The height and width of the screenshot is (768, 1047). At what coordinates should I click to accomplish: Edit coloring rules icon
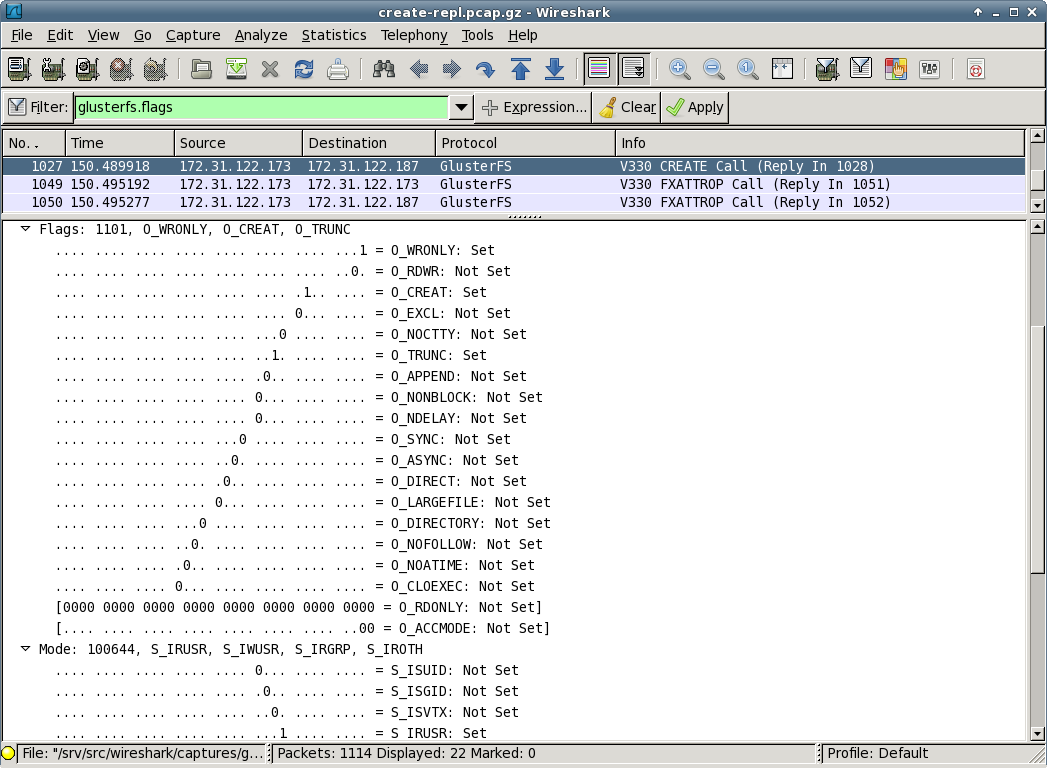[x=895, y=69]
